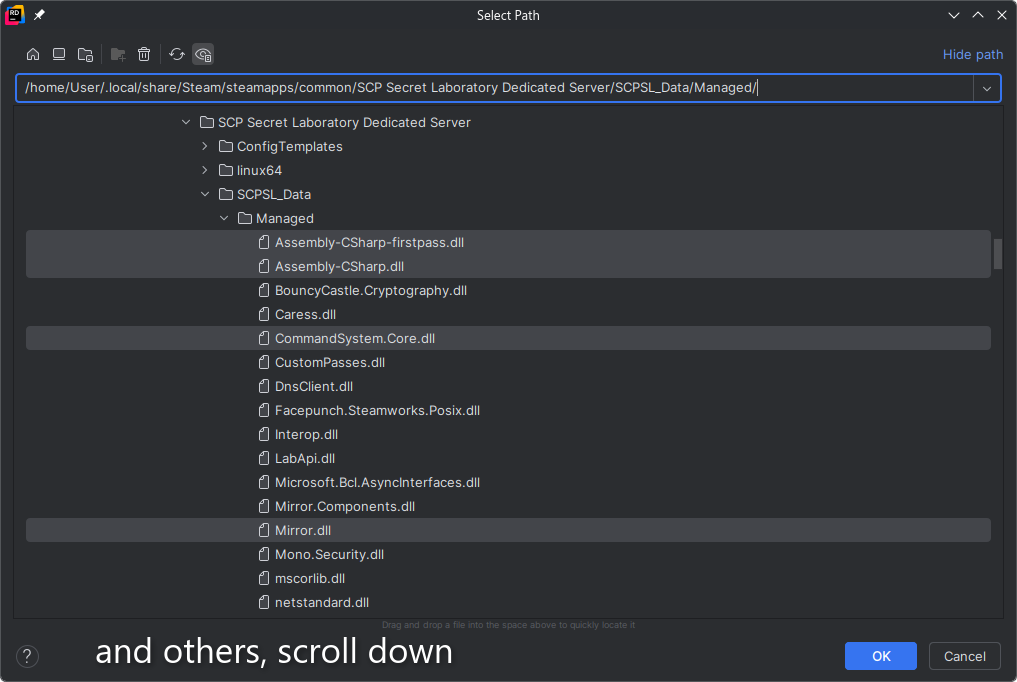The width and height of the screenshot is (1017, 682).
Task: Click the pin window icon in title bar
Action: tap(40, 15)
